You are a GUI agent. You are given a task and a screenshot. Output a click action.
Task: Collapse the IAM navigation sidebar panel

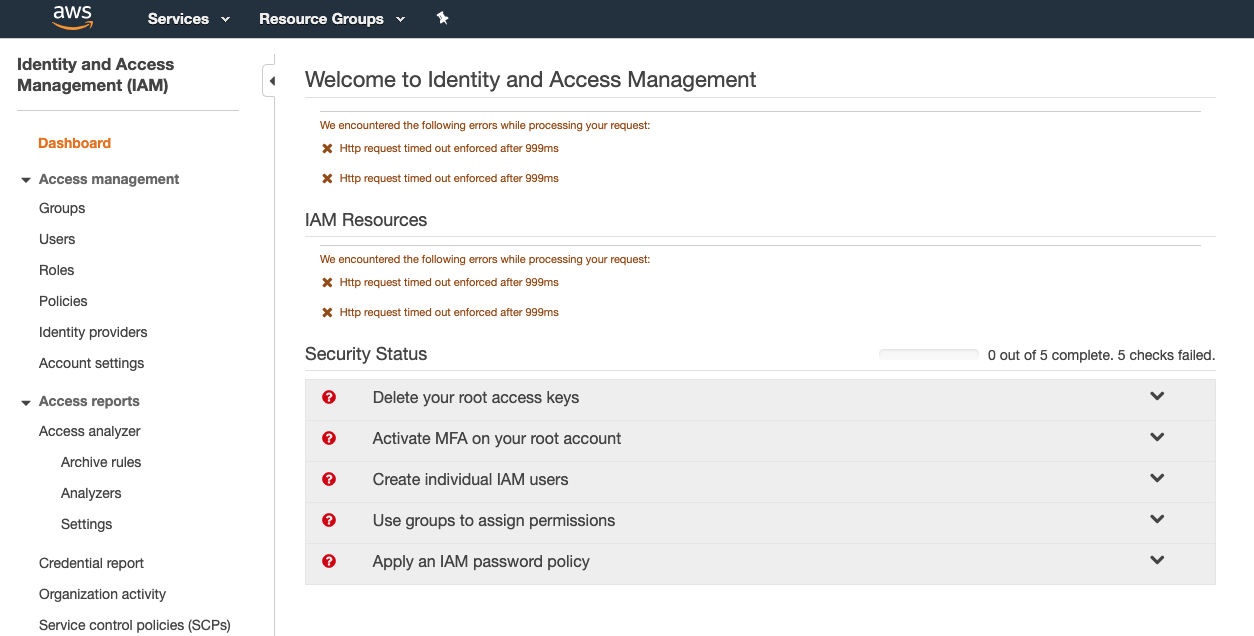pyautogui.click(x=271, y=79)
